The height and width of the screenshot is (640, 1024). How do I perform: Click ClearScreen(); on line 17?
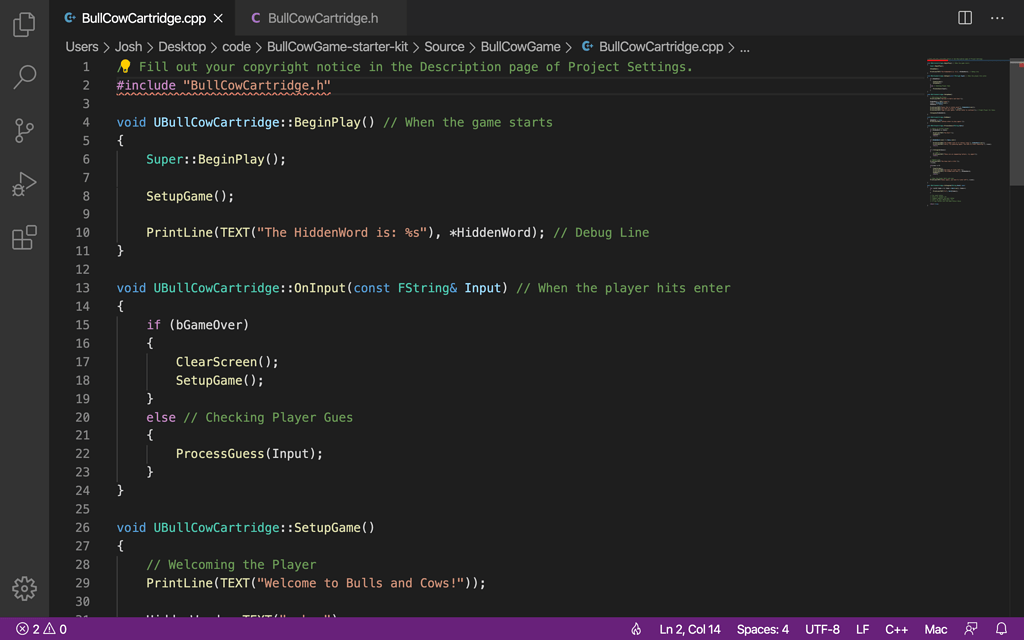click(x=227, y=362)
